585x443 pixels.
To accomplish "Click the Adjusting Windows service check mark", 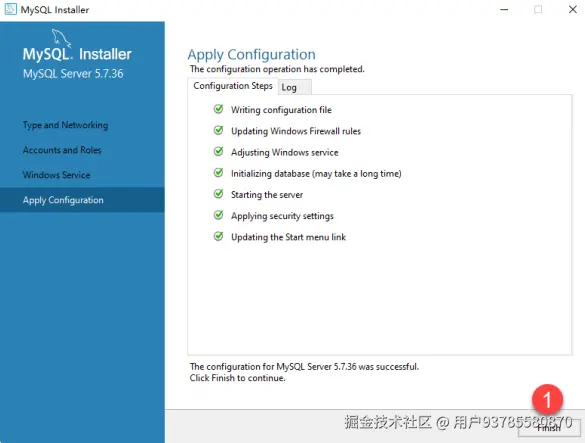I will (x=219, y=152).
